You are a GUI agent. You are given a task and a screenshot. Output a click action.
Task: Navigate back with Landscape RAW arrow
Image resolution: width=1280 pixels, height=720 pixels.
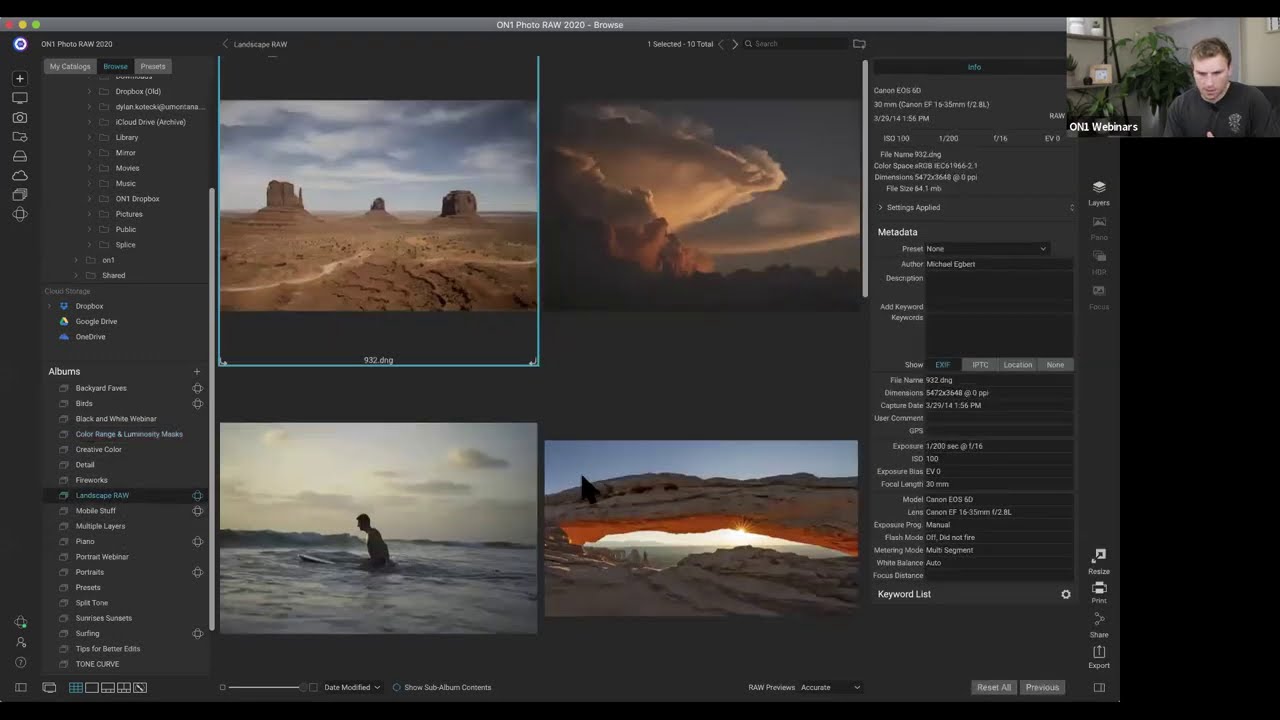click(225, 44)
